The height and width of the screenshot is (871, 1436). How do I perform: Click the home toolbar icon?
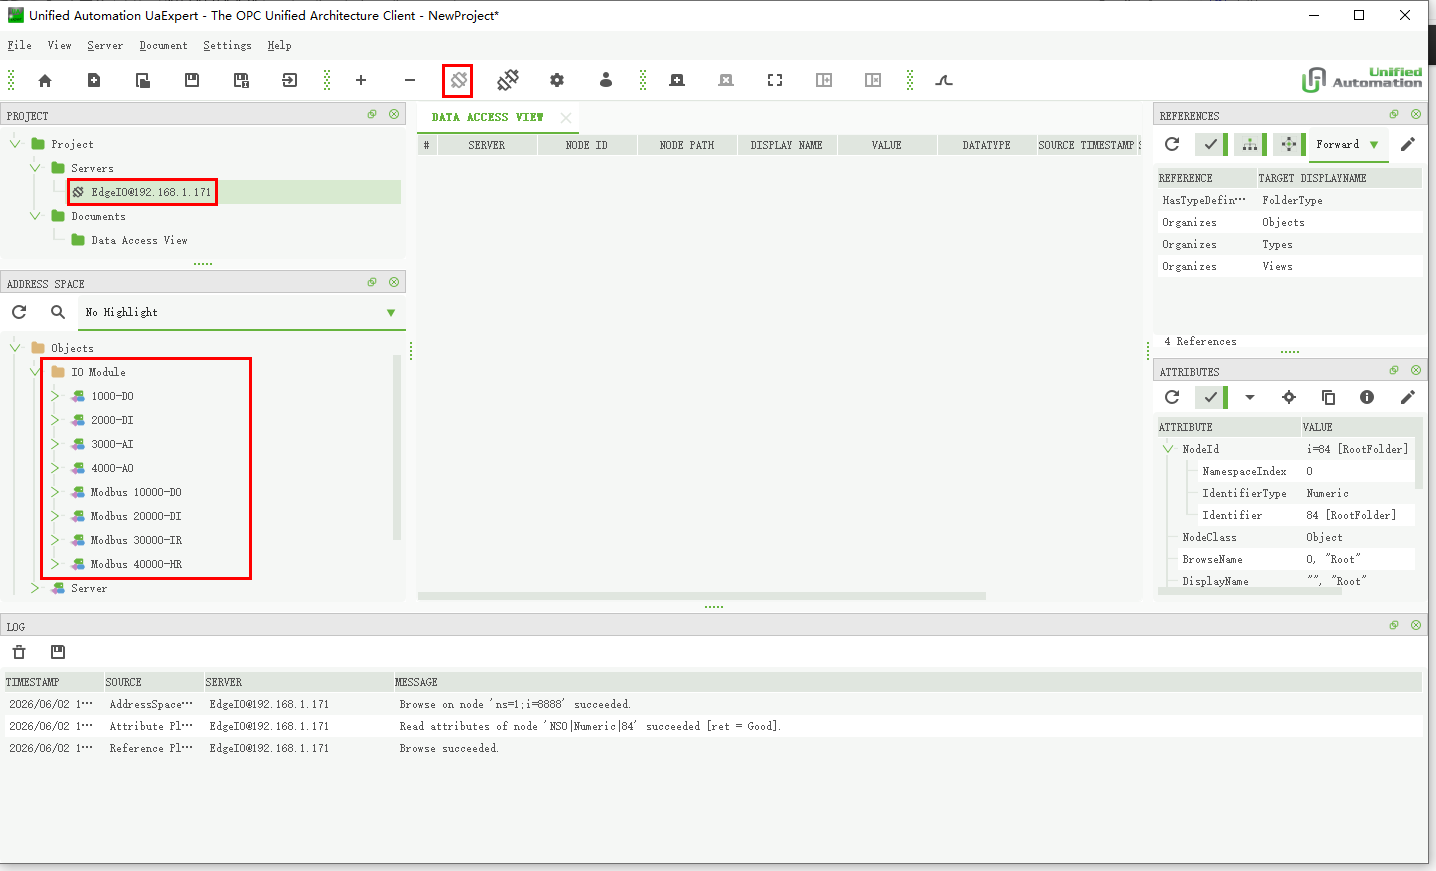coord(45,80)
